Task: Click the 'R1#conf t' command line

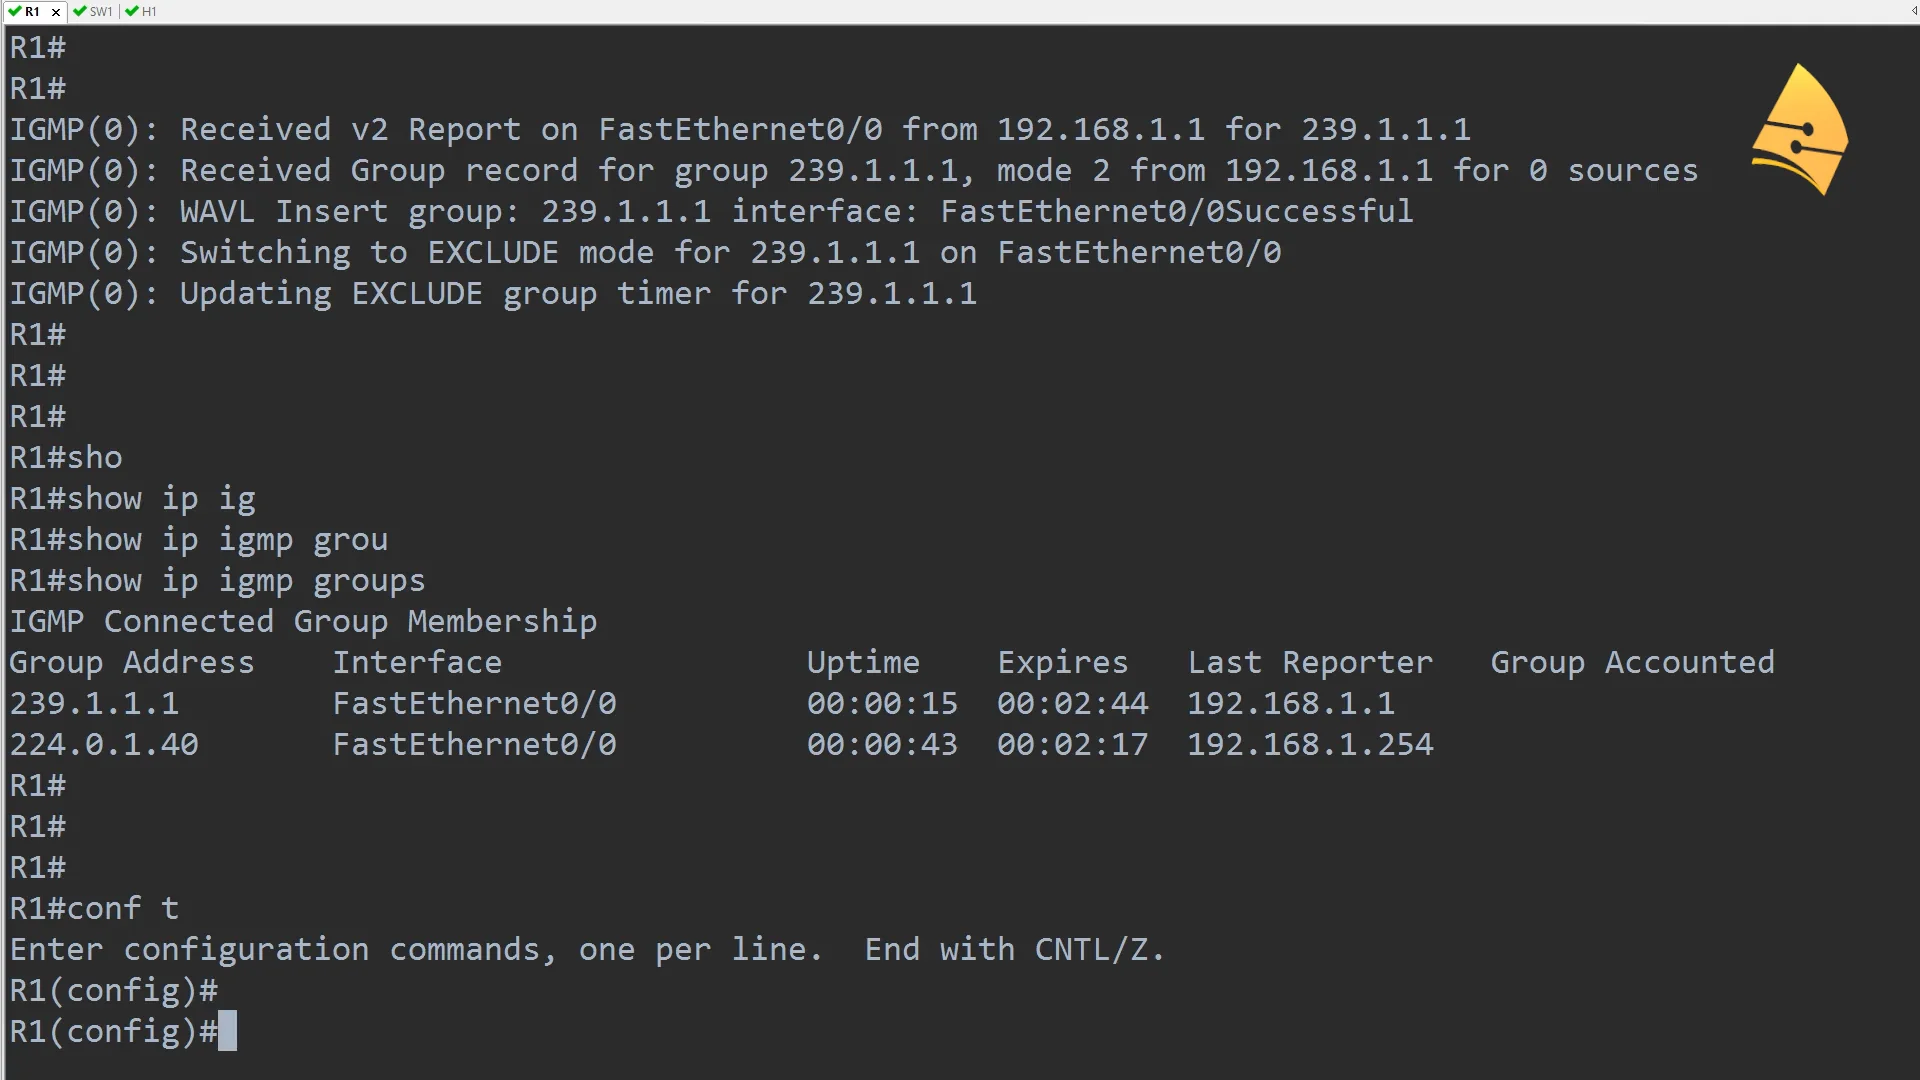Action: coord(95,909)
